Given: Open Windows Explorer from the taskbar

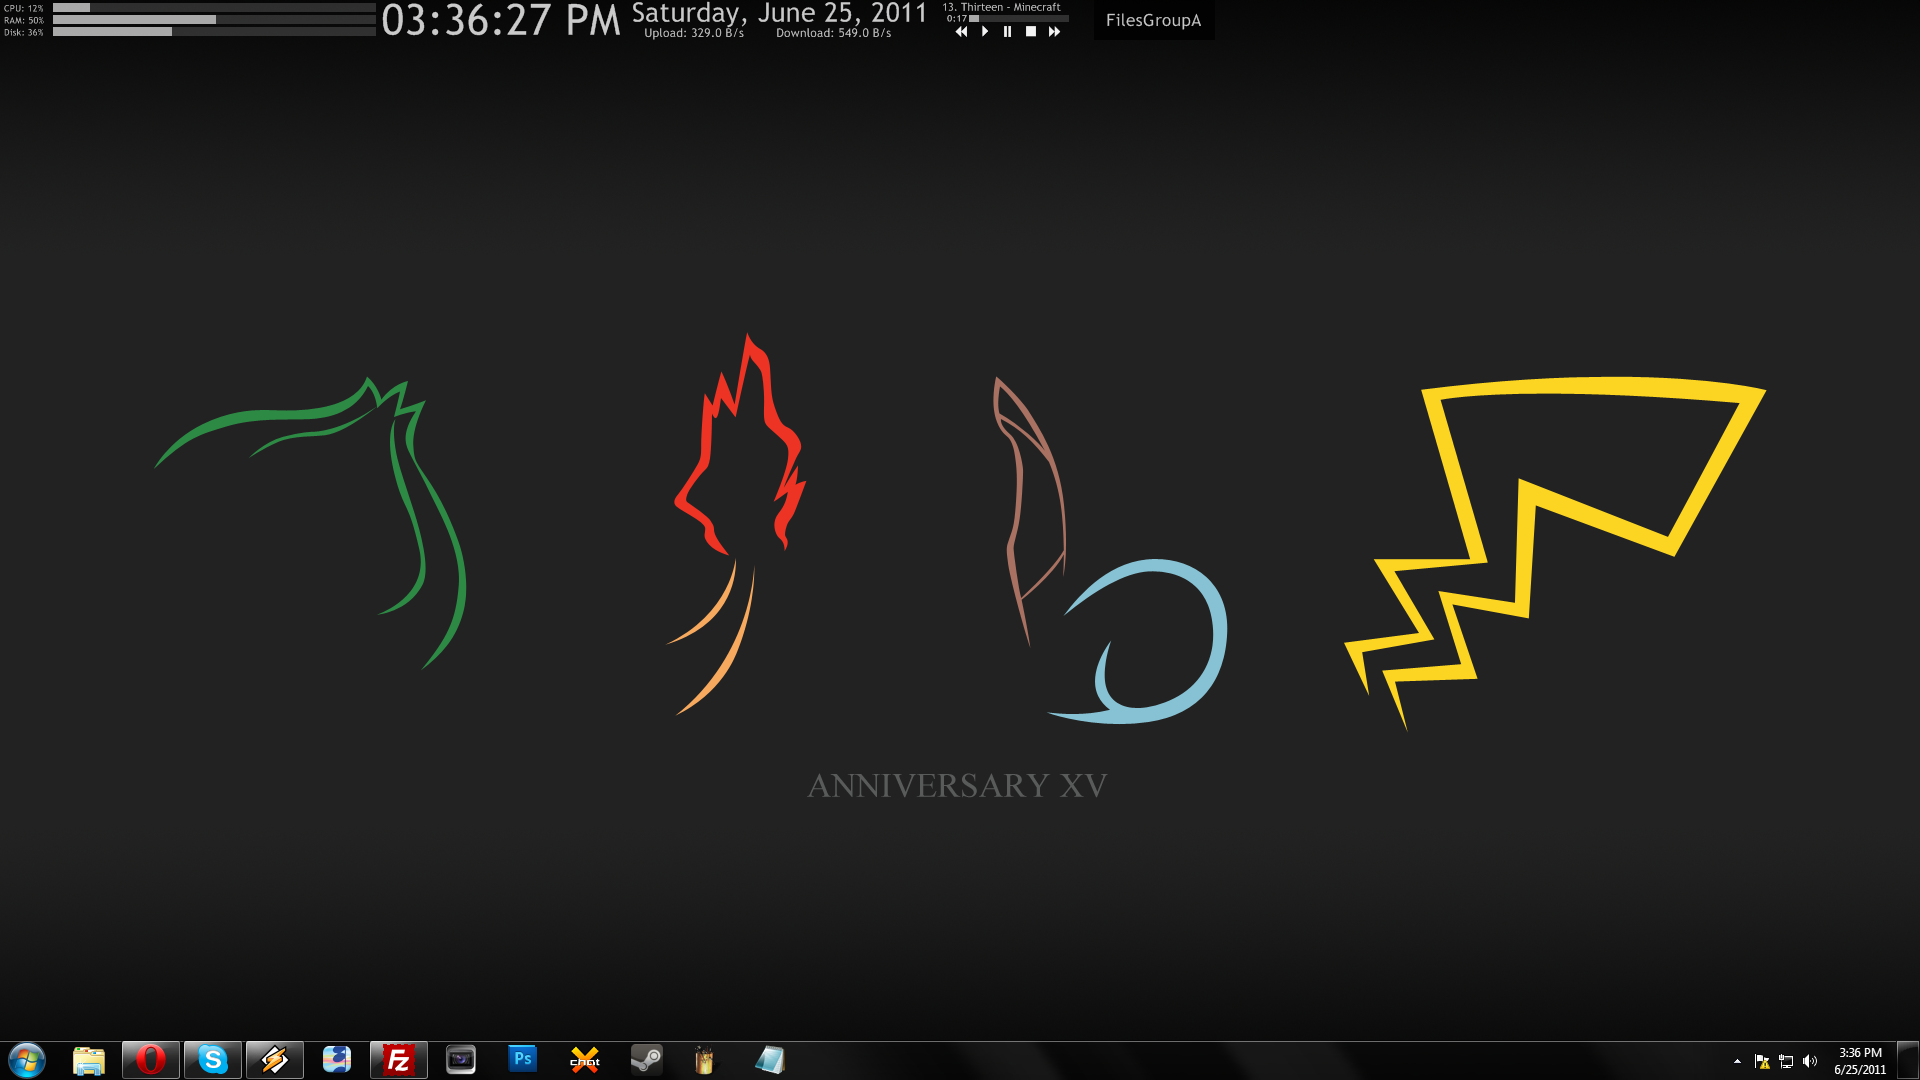Looking at the screenshot, I should 89,1060.
